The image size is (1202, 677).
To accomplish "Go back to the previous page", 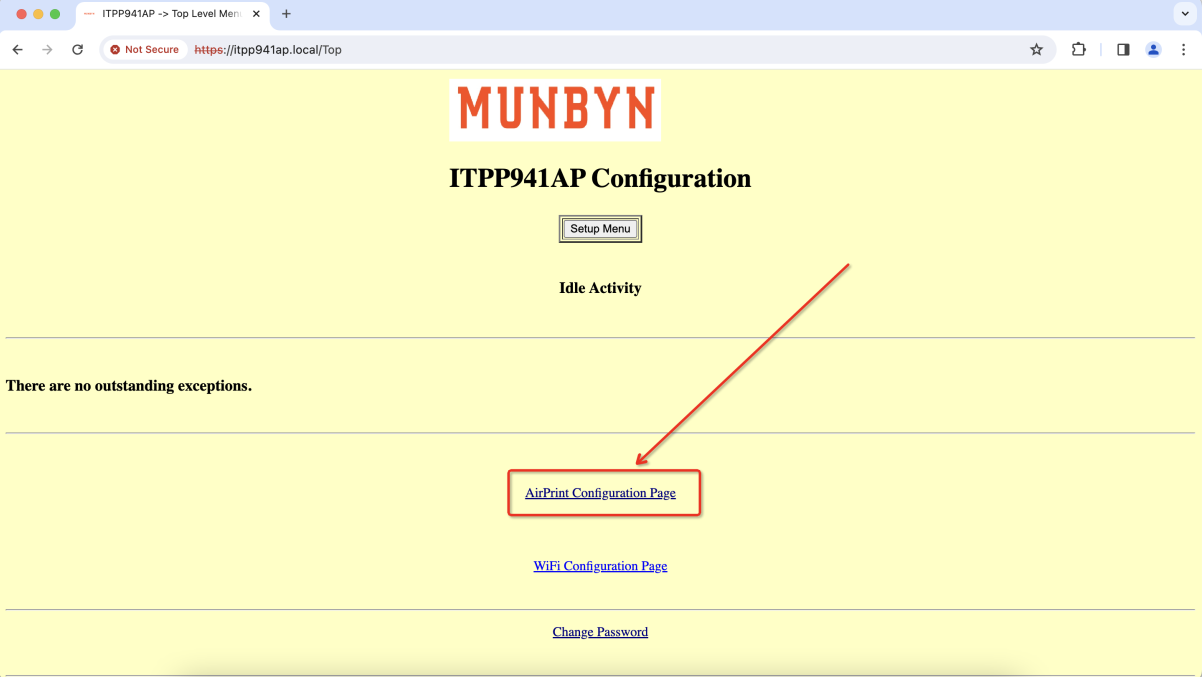I will click(17, 49).
